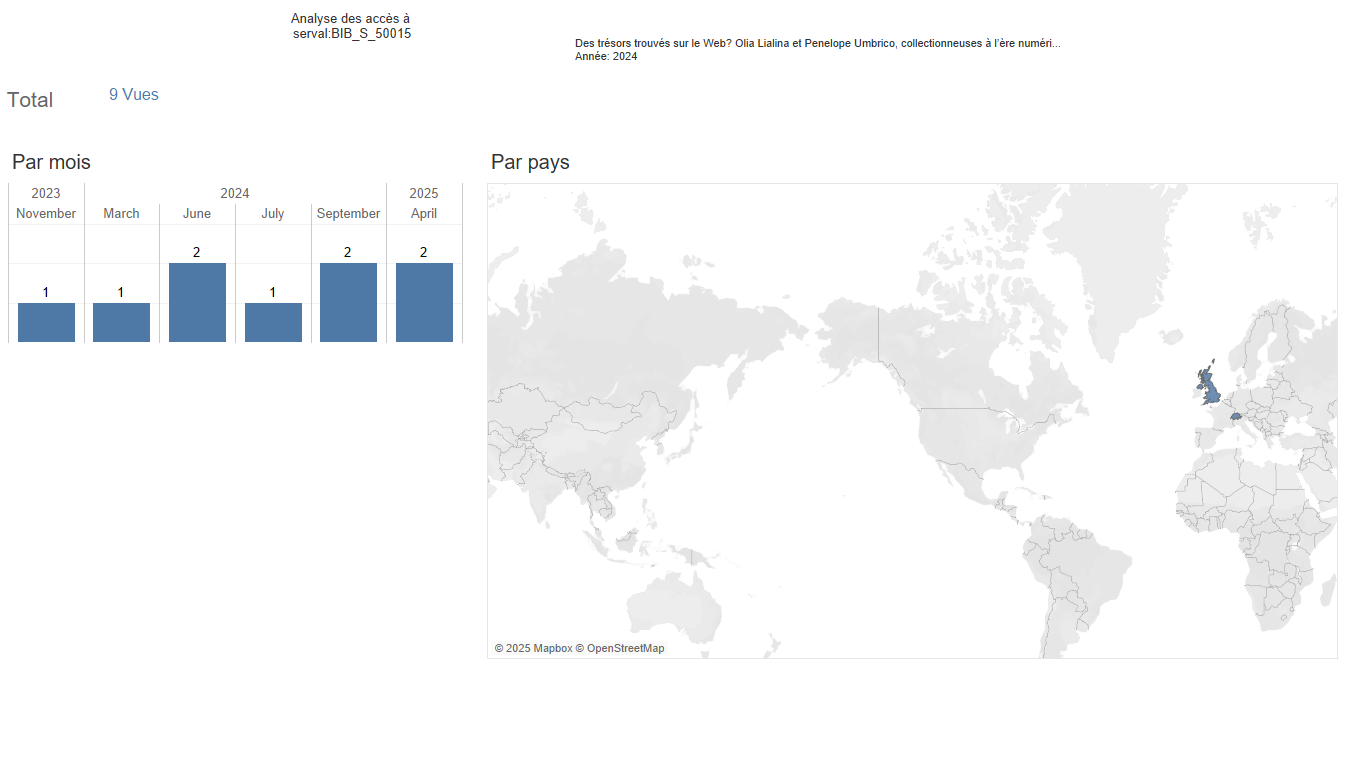This screenshot has width=1366, height=768.
Task: Select the March 2024 bar
Action: coord(121,322)
